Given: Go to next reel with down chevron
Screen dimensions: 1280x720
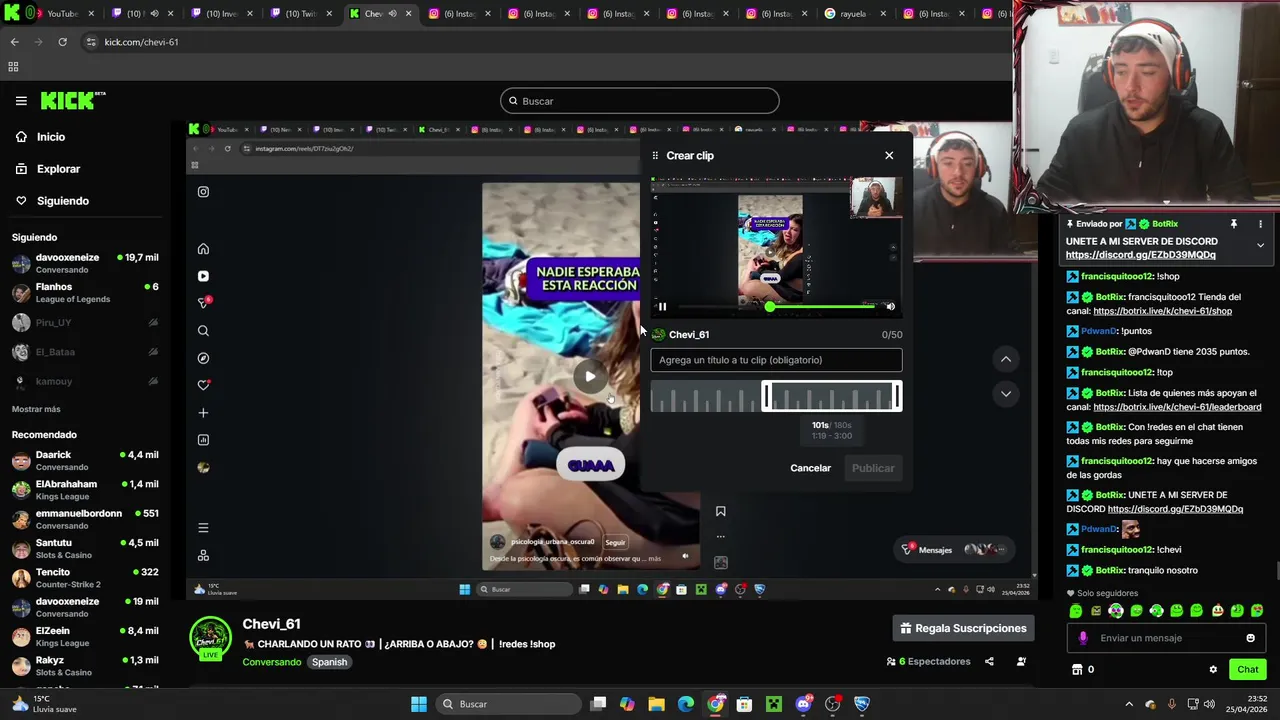Looking at the screenshot, I should point(1006,394).
